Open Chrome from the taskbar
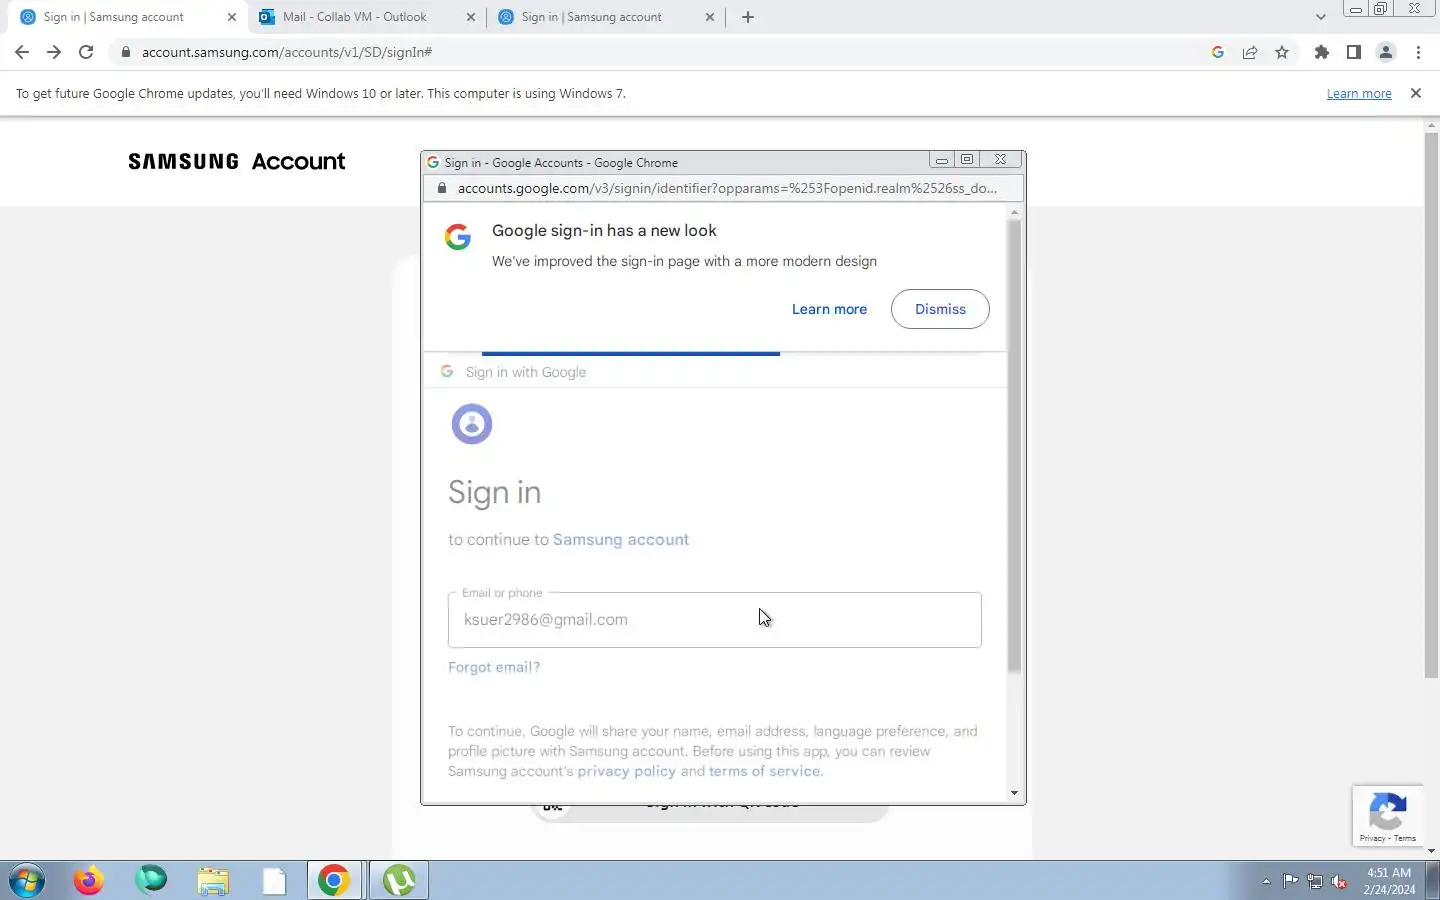Screen dimensions: 1440x900 coord(334,881)
